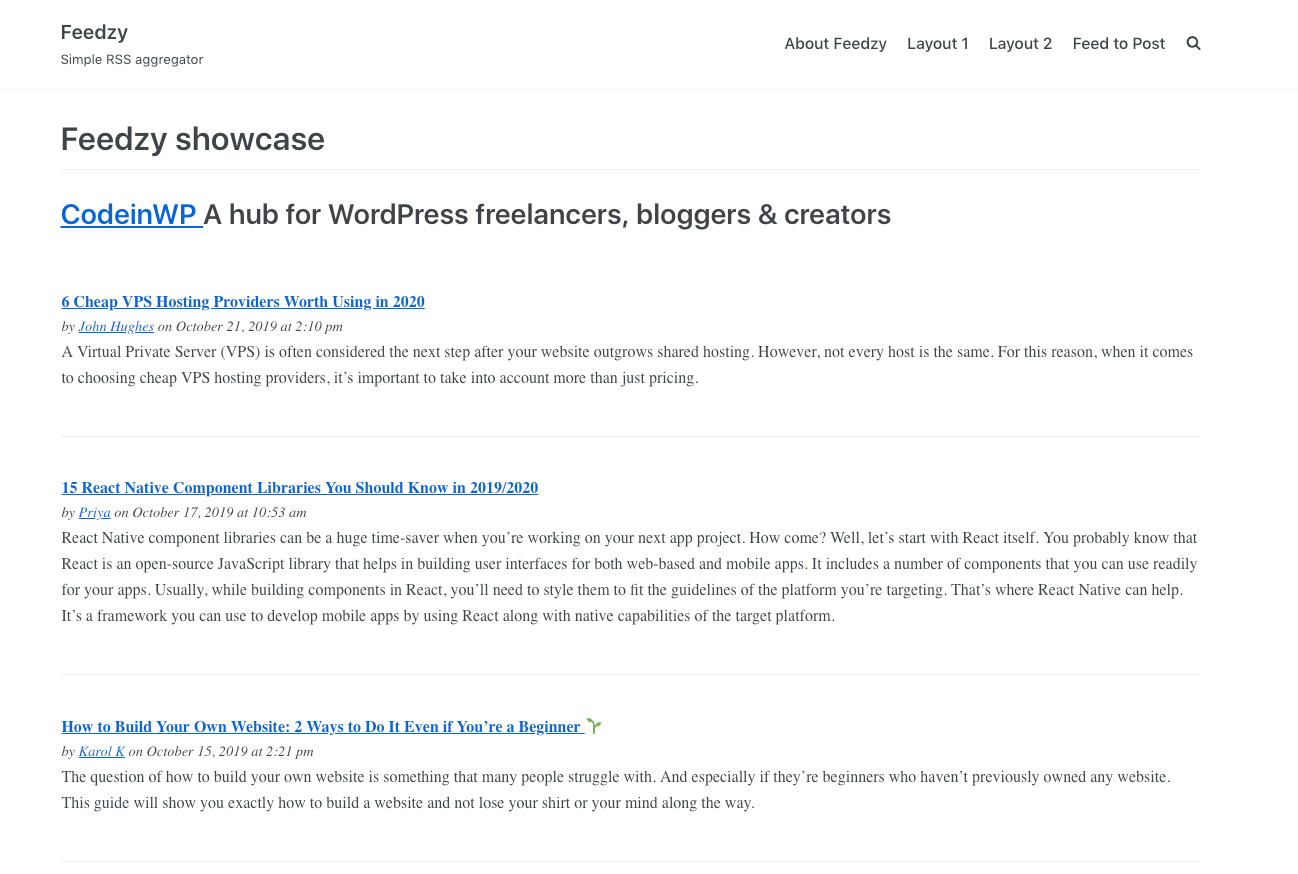View author John Hughes' profile link
1298x874 pixels.
coord(116,327)
